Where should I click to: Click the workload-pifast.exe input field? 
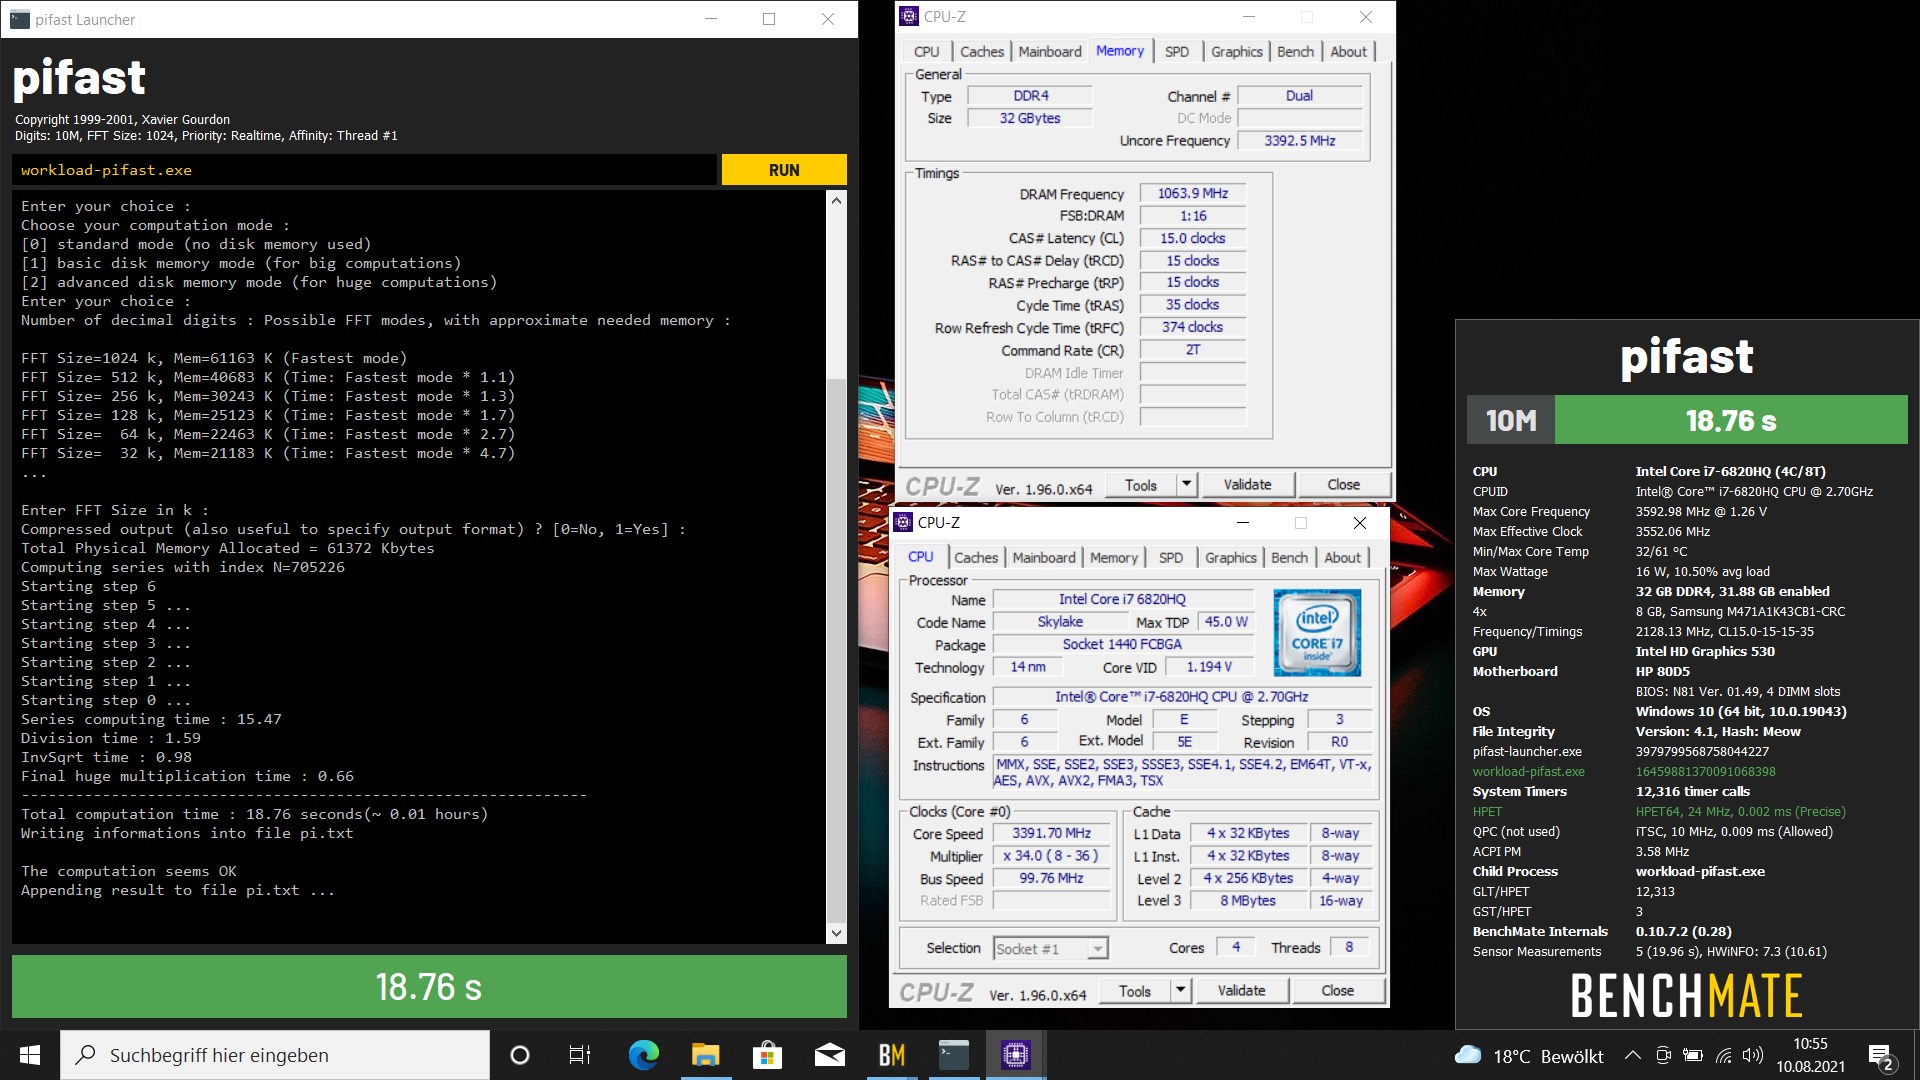click(365, 170)
